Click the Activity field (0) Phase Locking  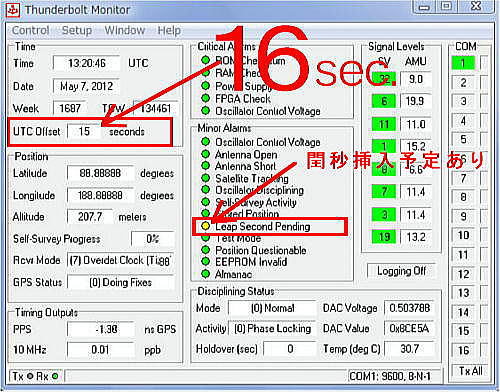(272, 328)
